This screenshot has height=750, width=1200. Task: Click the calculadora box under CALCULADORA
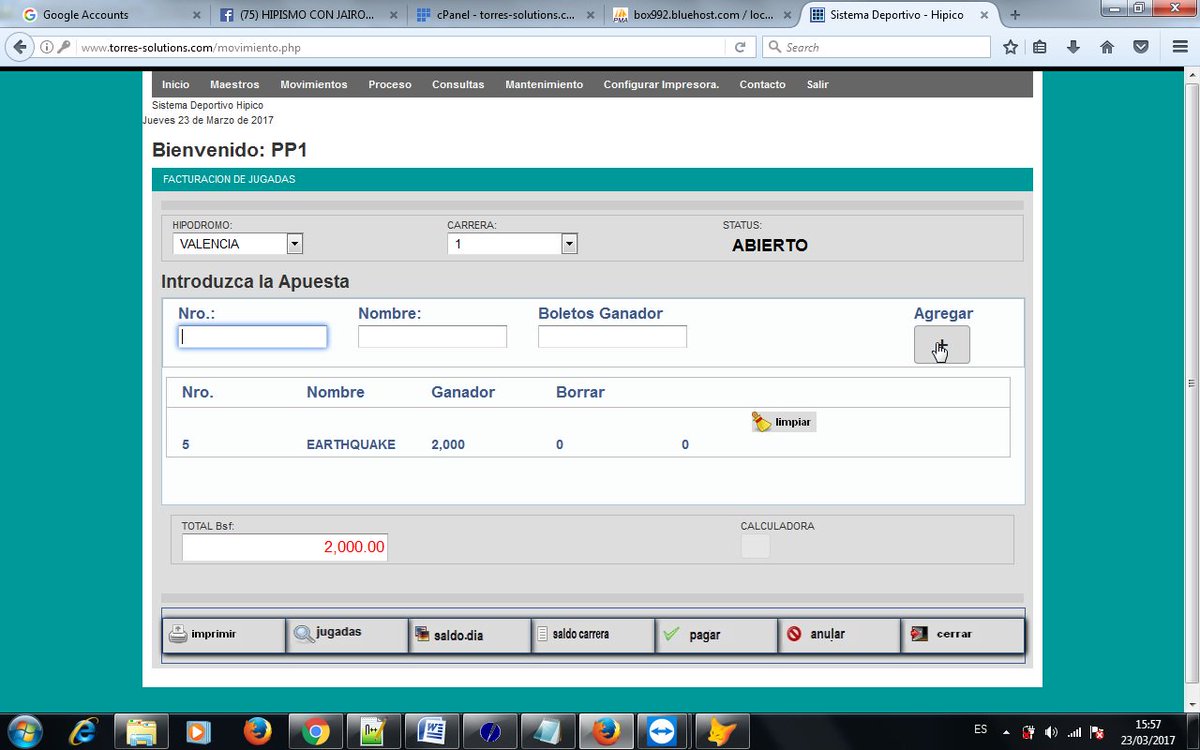[x=755, y=546]
